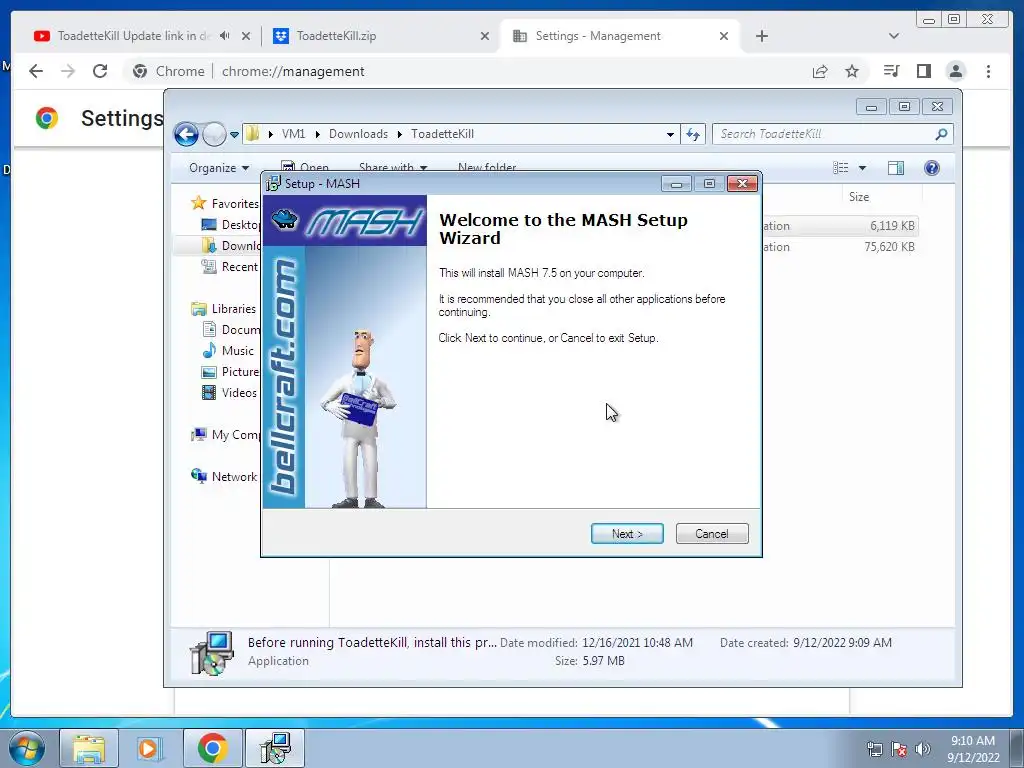Click Next in MASH Setup wizard
The height and width of the screenshot is (768, 1024).
pyautogui.click(x=627, y=534)
